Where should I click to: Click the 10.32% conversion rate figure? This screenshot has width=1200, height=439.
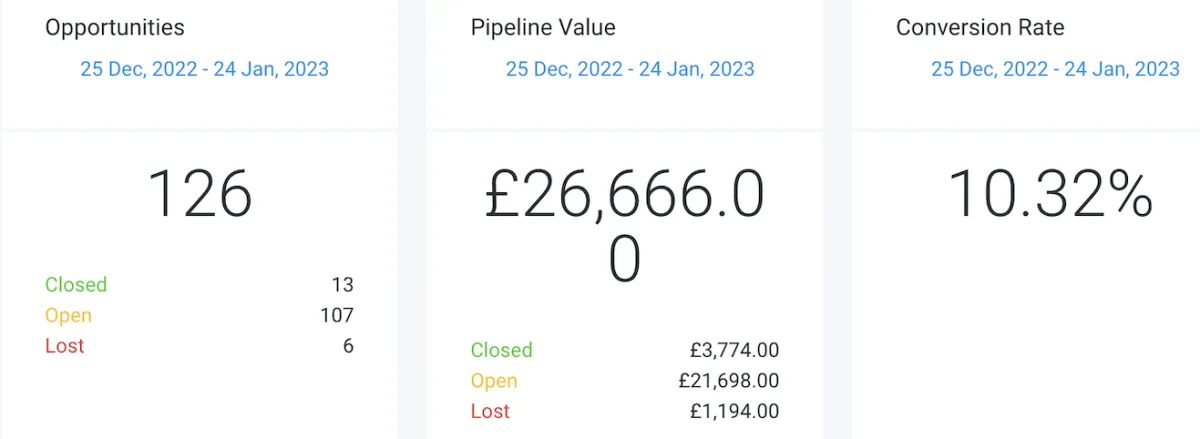[1050, 194]
